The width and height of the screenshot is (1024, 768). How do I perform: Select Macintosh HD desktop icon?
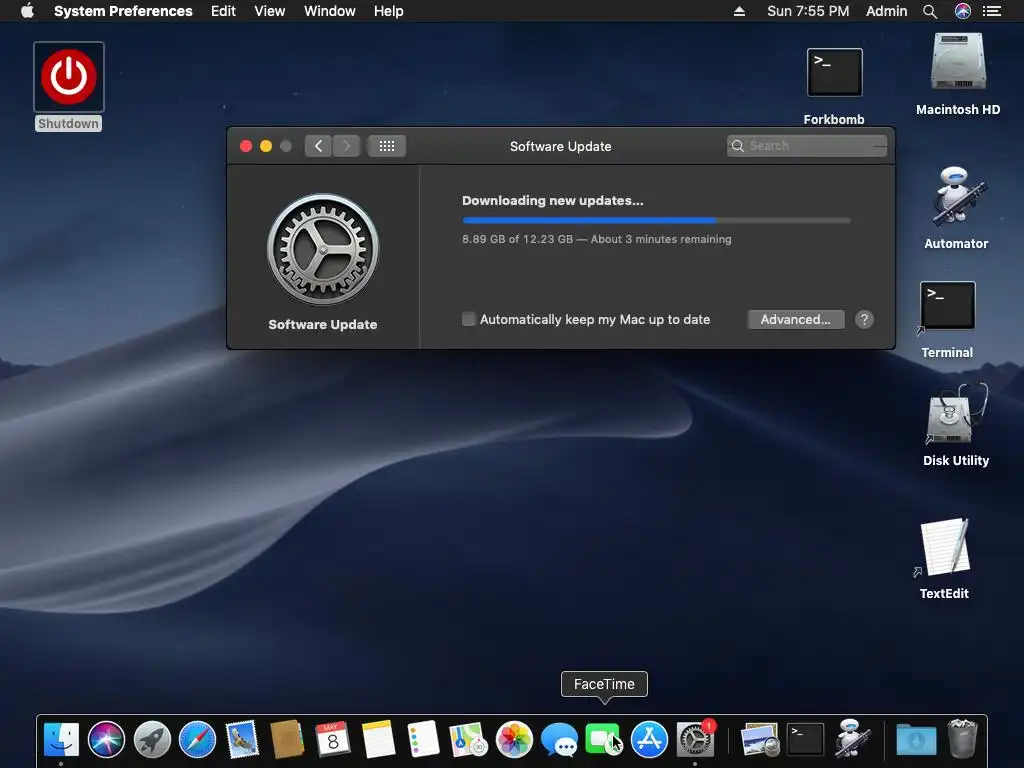[x=958, y=61]
